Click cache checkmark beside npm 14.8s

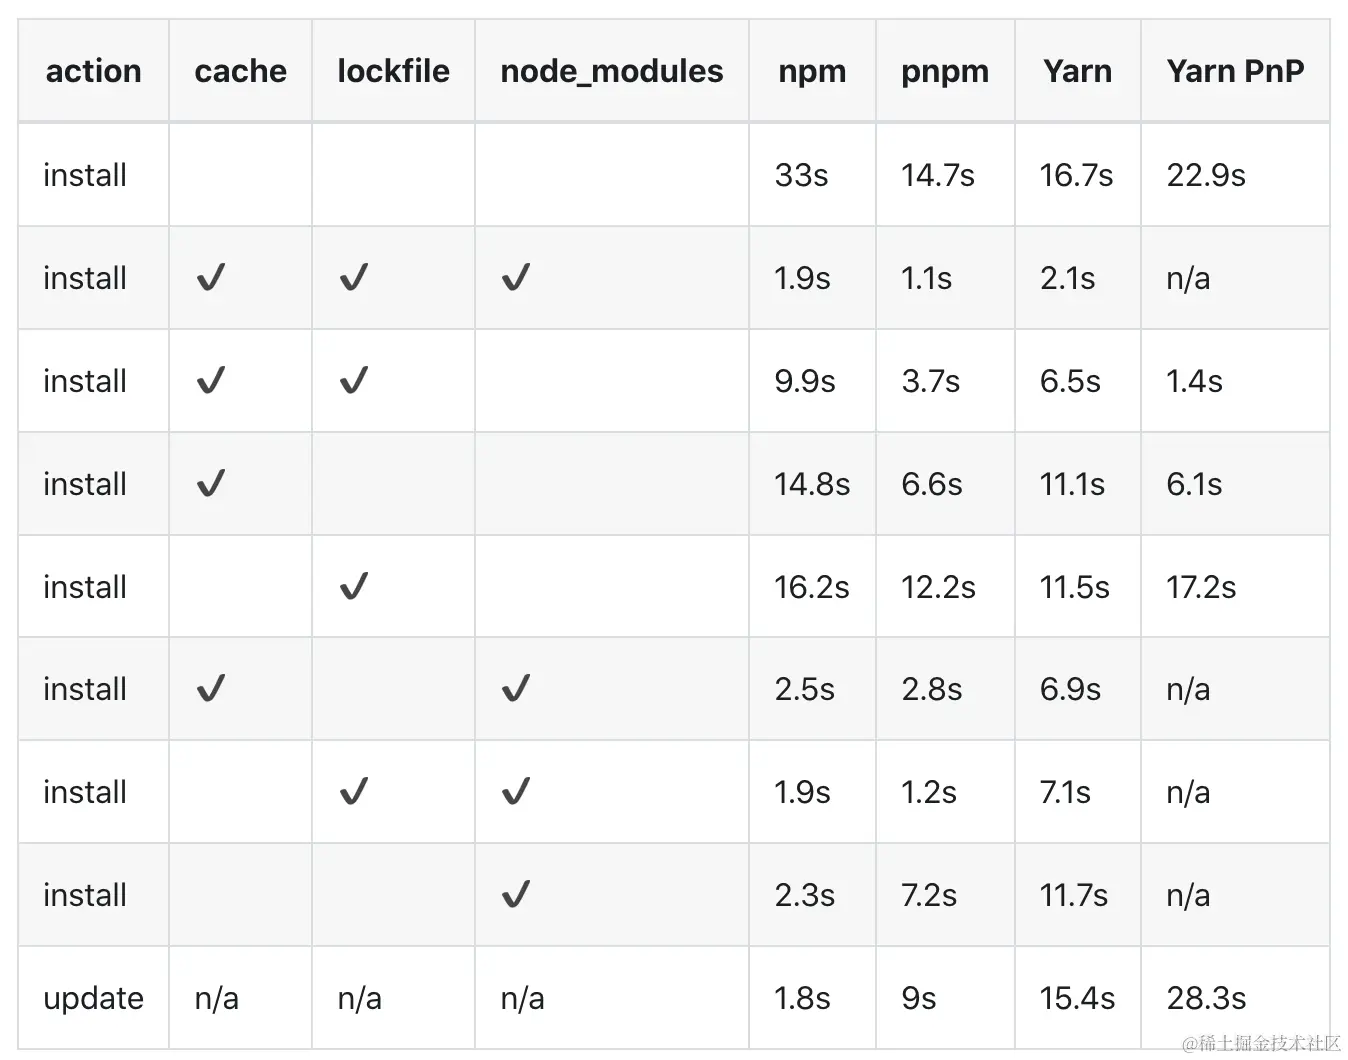click(x=211, y=483)
